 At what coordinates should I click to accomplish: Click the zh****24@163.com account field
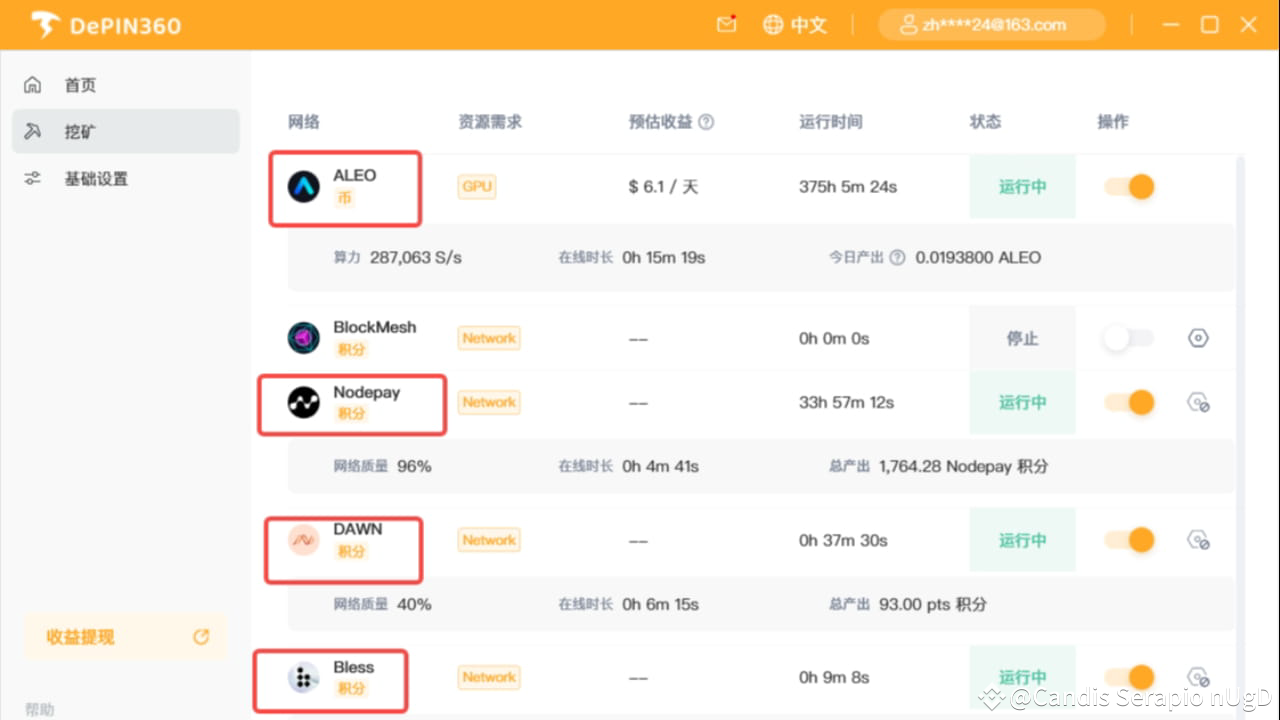pos(991,24)
